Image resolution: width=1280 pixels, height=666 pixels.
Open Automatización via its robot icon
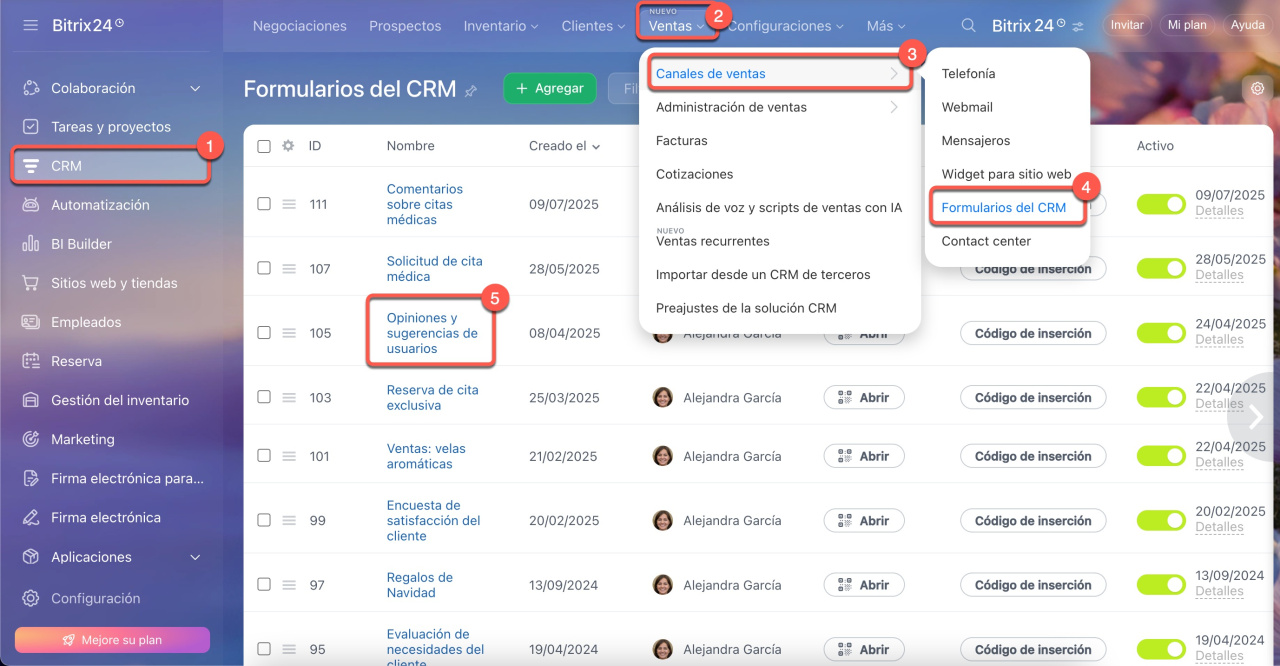(31, 205)
